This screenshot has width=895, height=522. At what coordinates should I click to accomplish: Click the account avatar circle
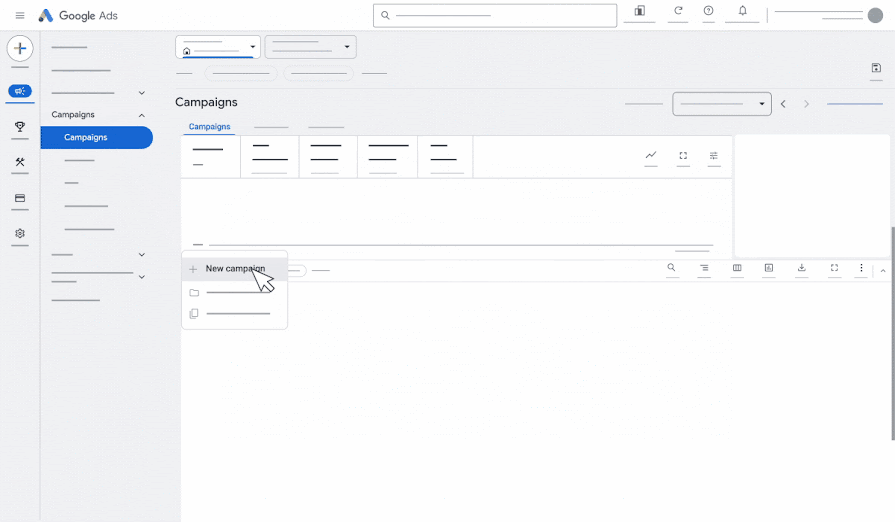[x=875, y=15]
